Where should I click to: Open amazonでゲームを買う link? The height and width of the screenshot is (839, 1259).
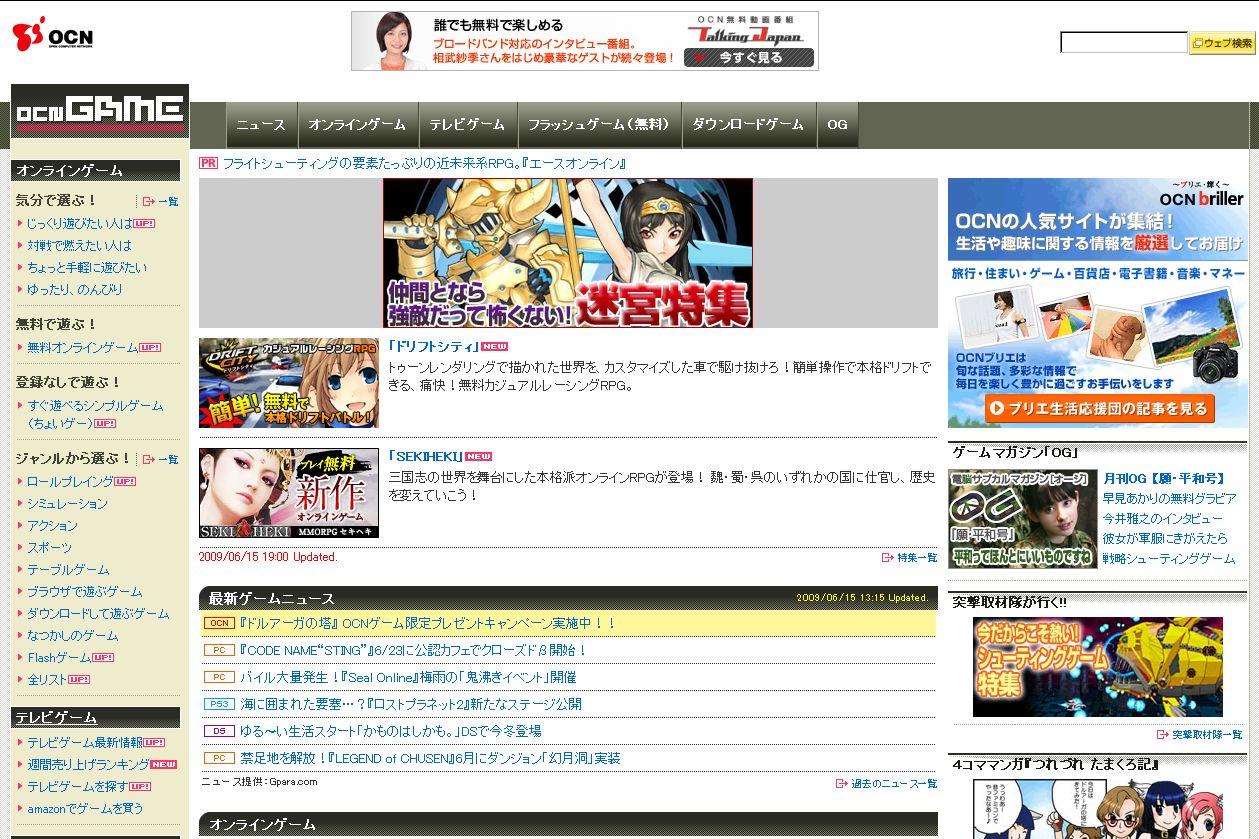pyautogui.click(x=85, y=808)
